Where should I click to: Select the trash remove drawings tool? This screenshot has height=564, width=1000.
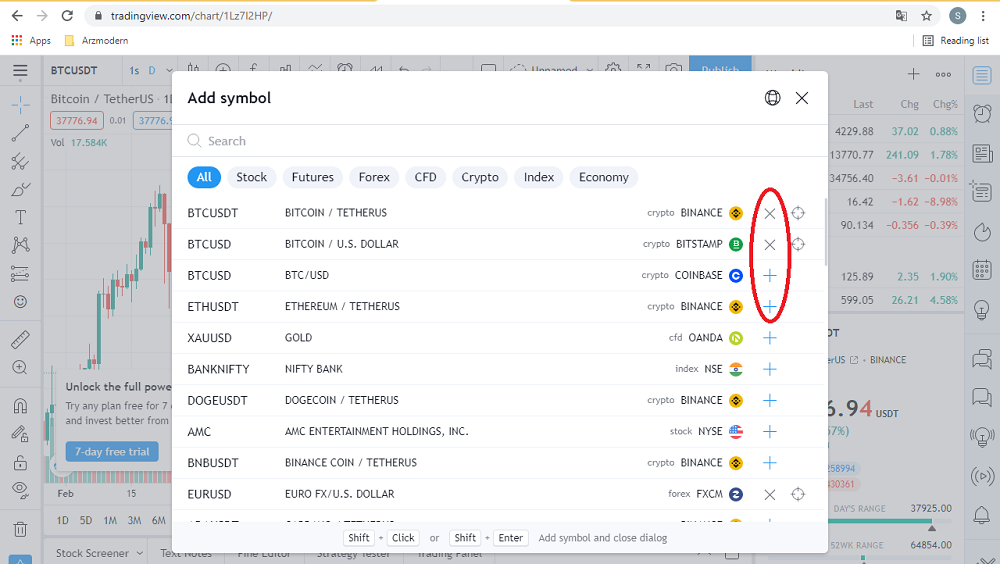point(20,529)
